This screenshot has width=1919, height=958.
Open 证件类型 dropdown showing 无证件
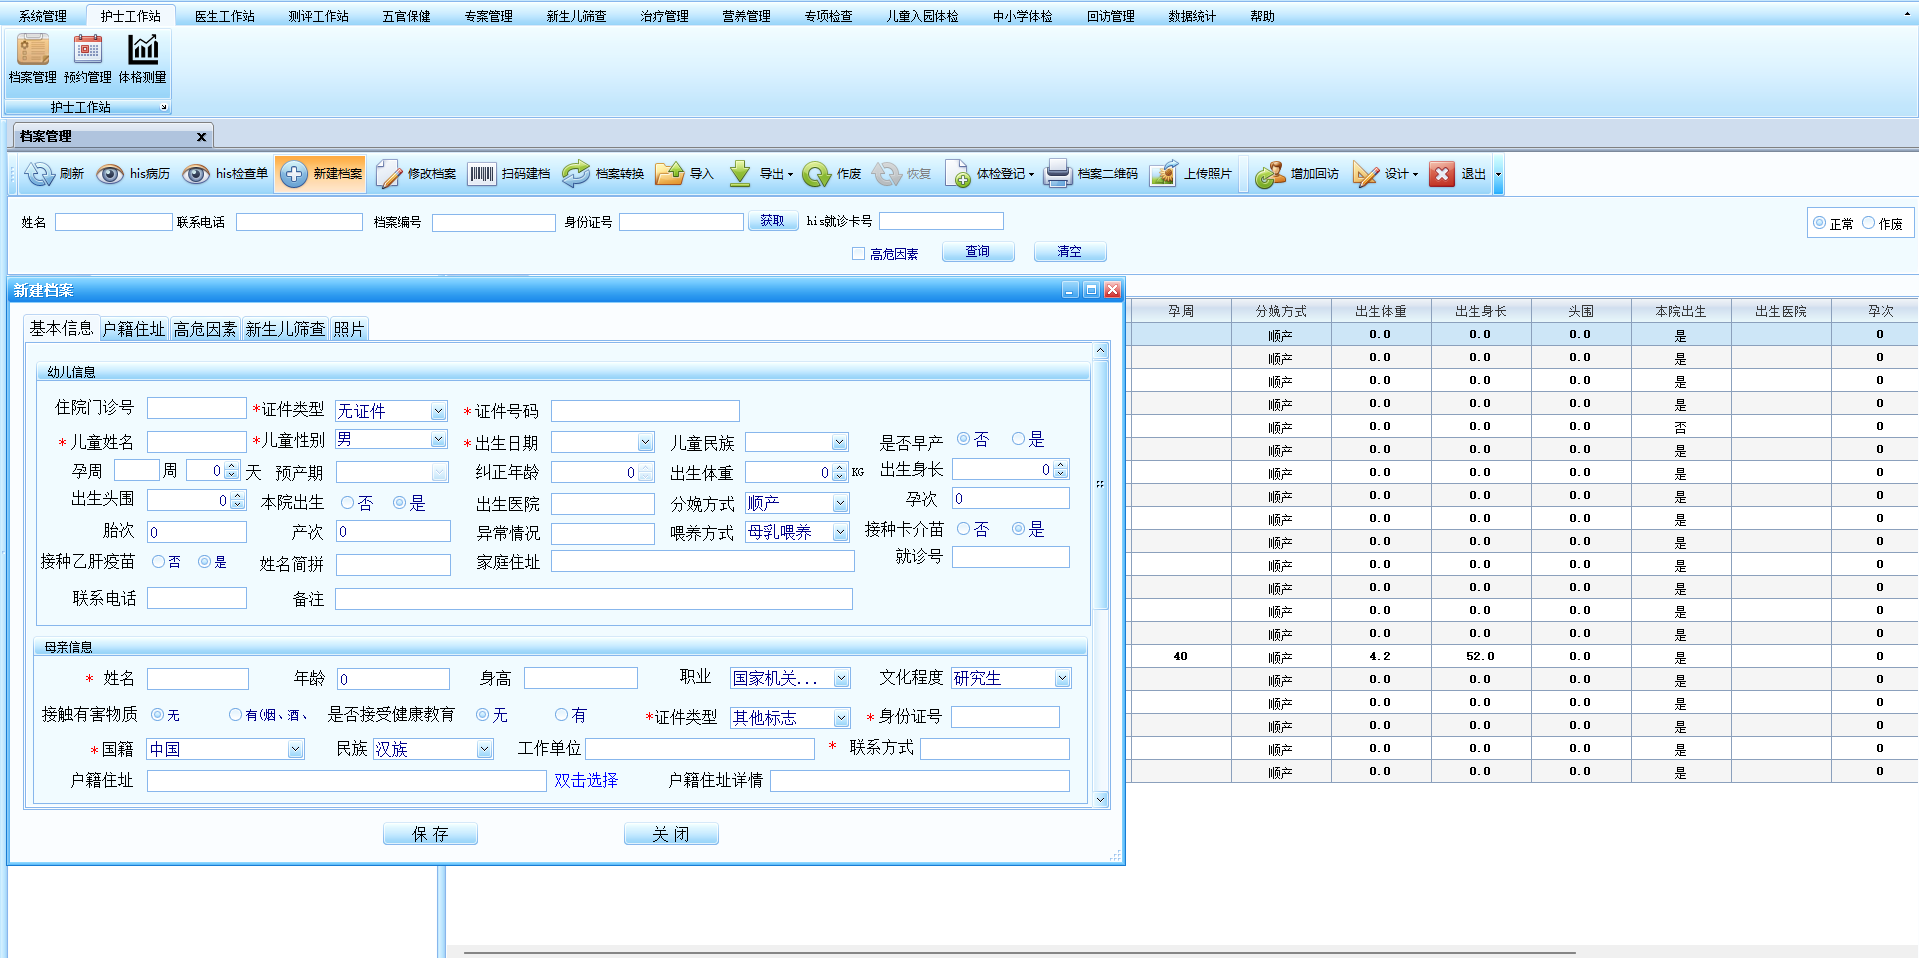click(x=438, y=411)
